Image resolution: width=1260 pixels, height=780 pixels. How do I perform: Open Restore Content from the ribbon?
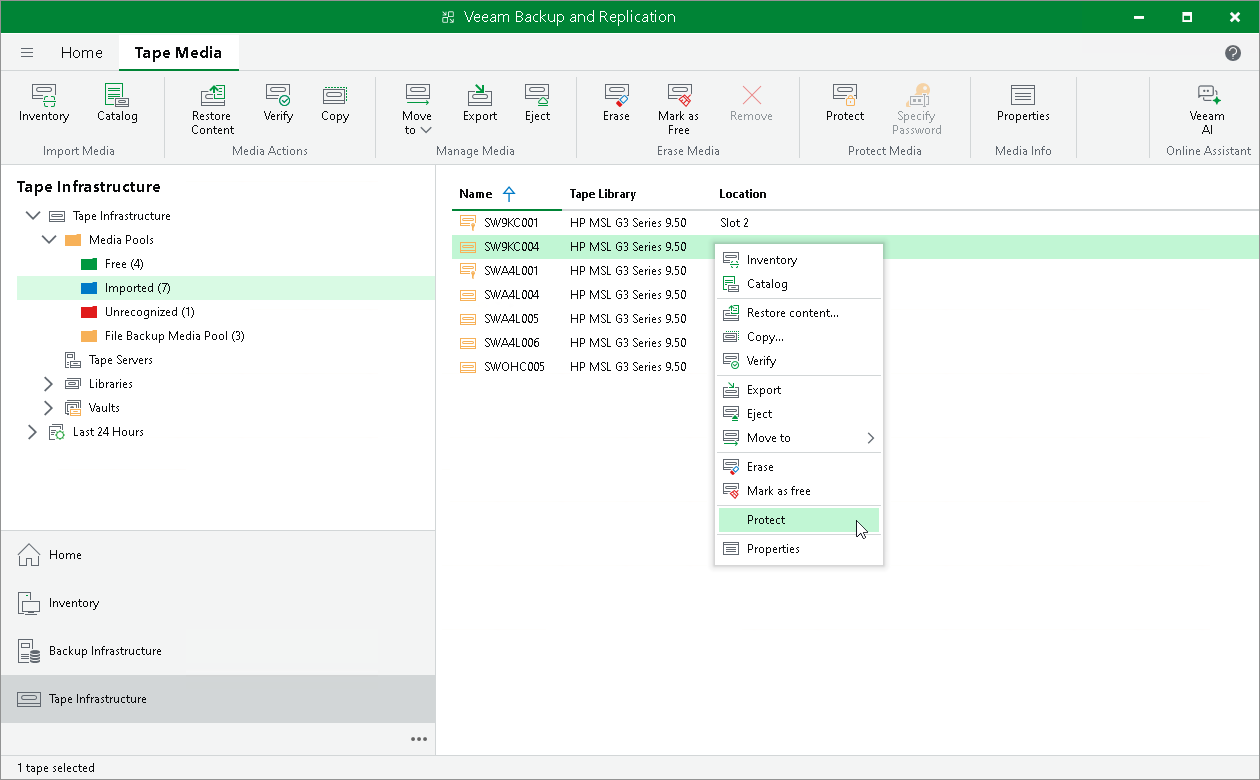(x=212, y=110)
